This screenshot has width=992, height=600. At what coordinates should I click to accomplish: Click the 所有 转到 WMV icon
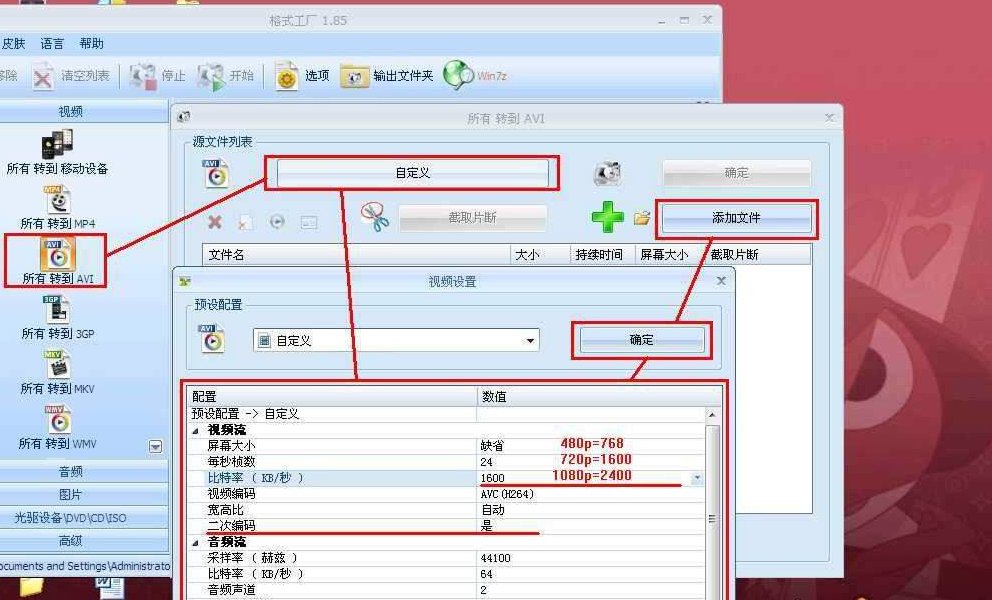[x=56, y=421]
